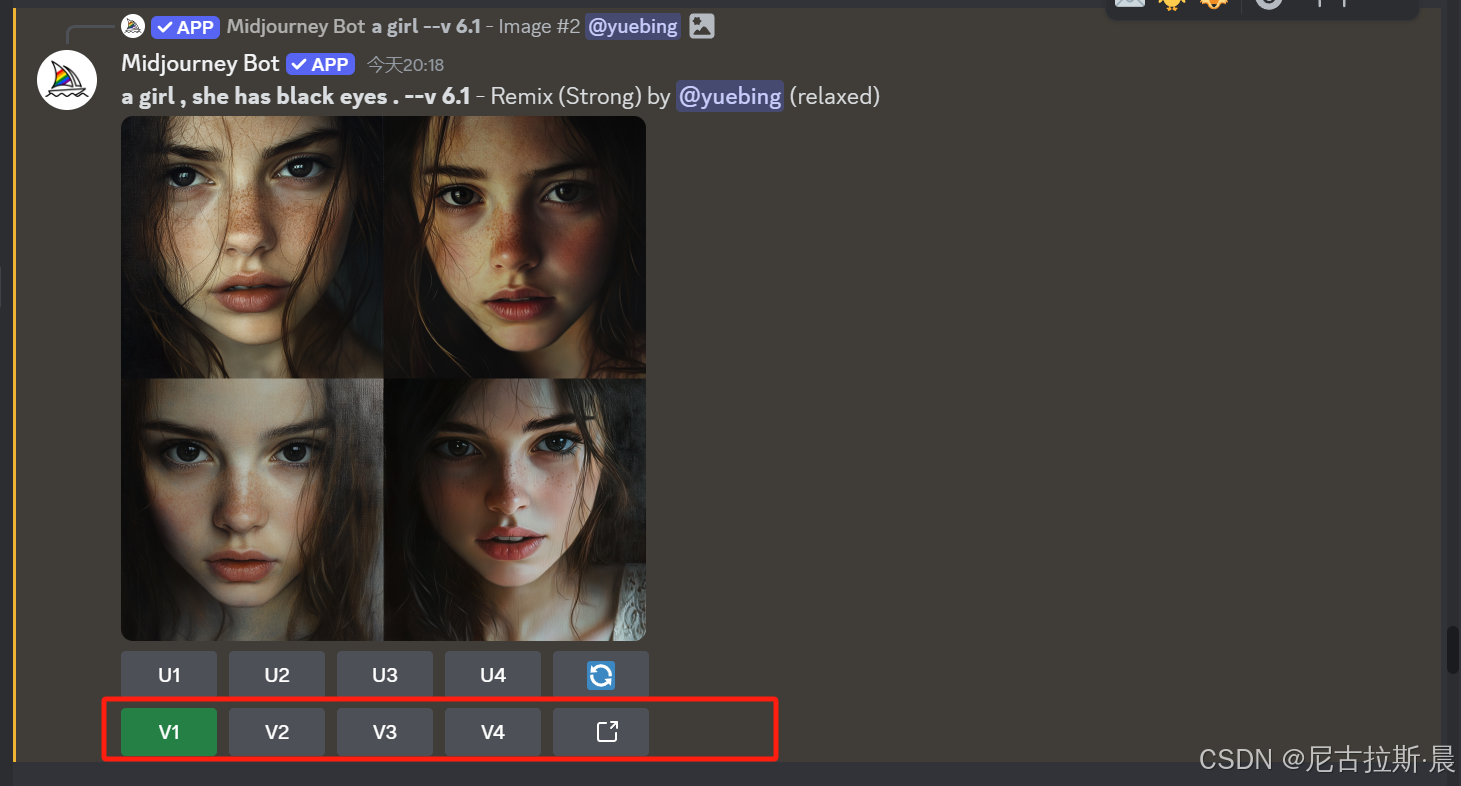Click the image attachment icon in reply header
Viewport: 1461px width, 786px height.
(702, 27)
